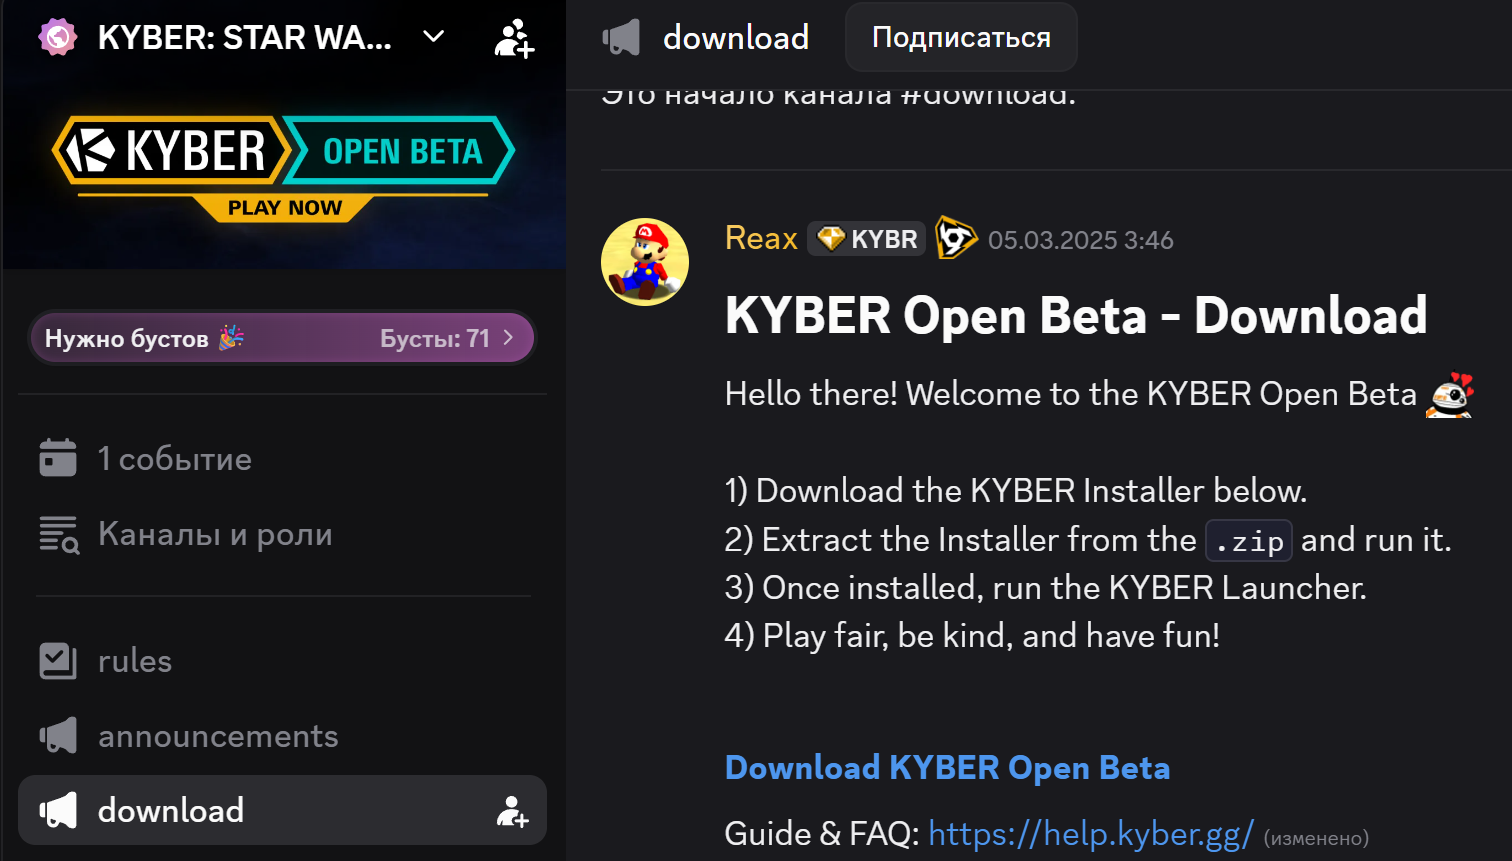Click the download channel title in header
The width and height of the screenshot is (1512, 861).
[x=736, y=38]
